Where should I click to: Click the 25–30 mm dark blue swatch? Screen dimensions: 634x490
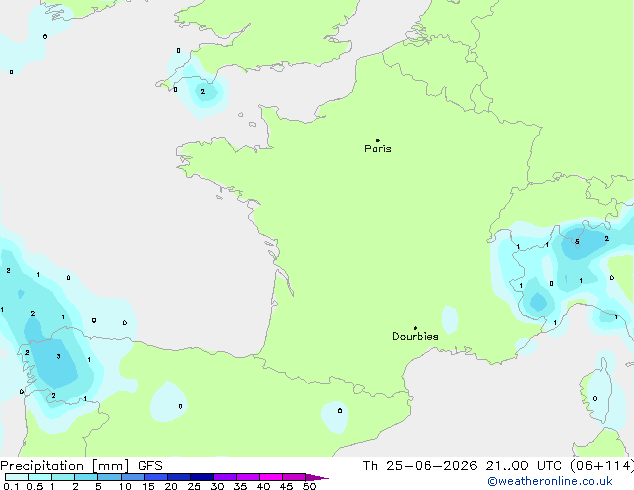(x=201, y=477)
